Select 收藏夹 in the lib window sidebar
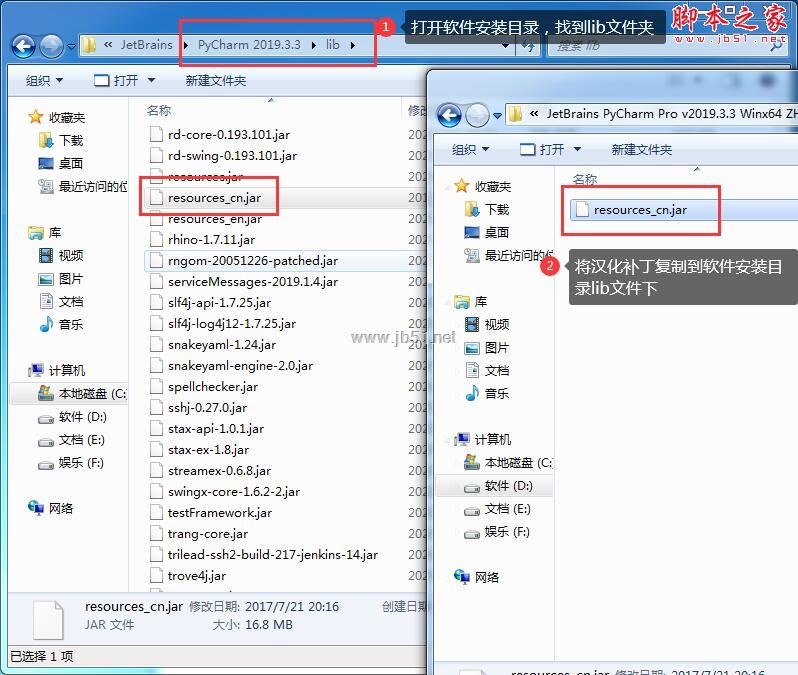 click(x=57, y=118)
